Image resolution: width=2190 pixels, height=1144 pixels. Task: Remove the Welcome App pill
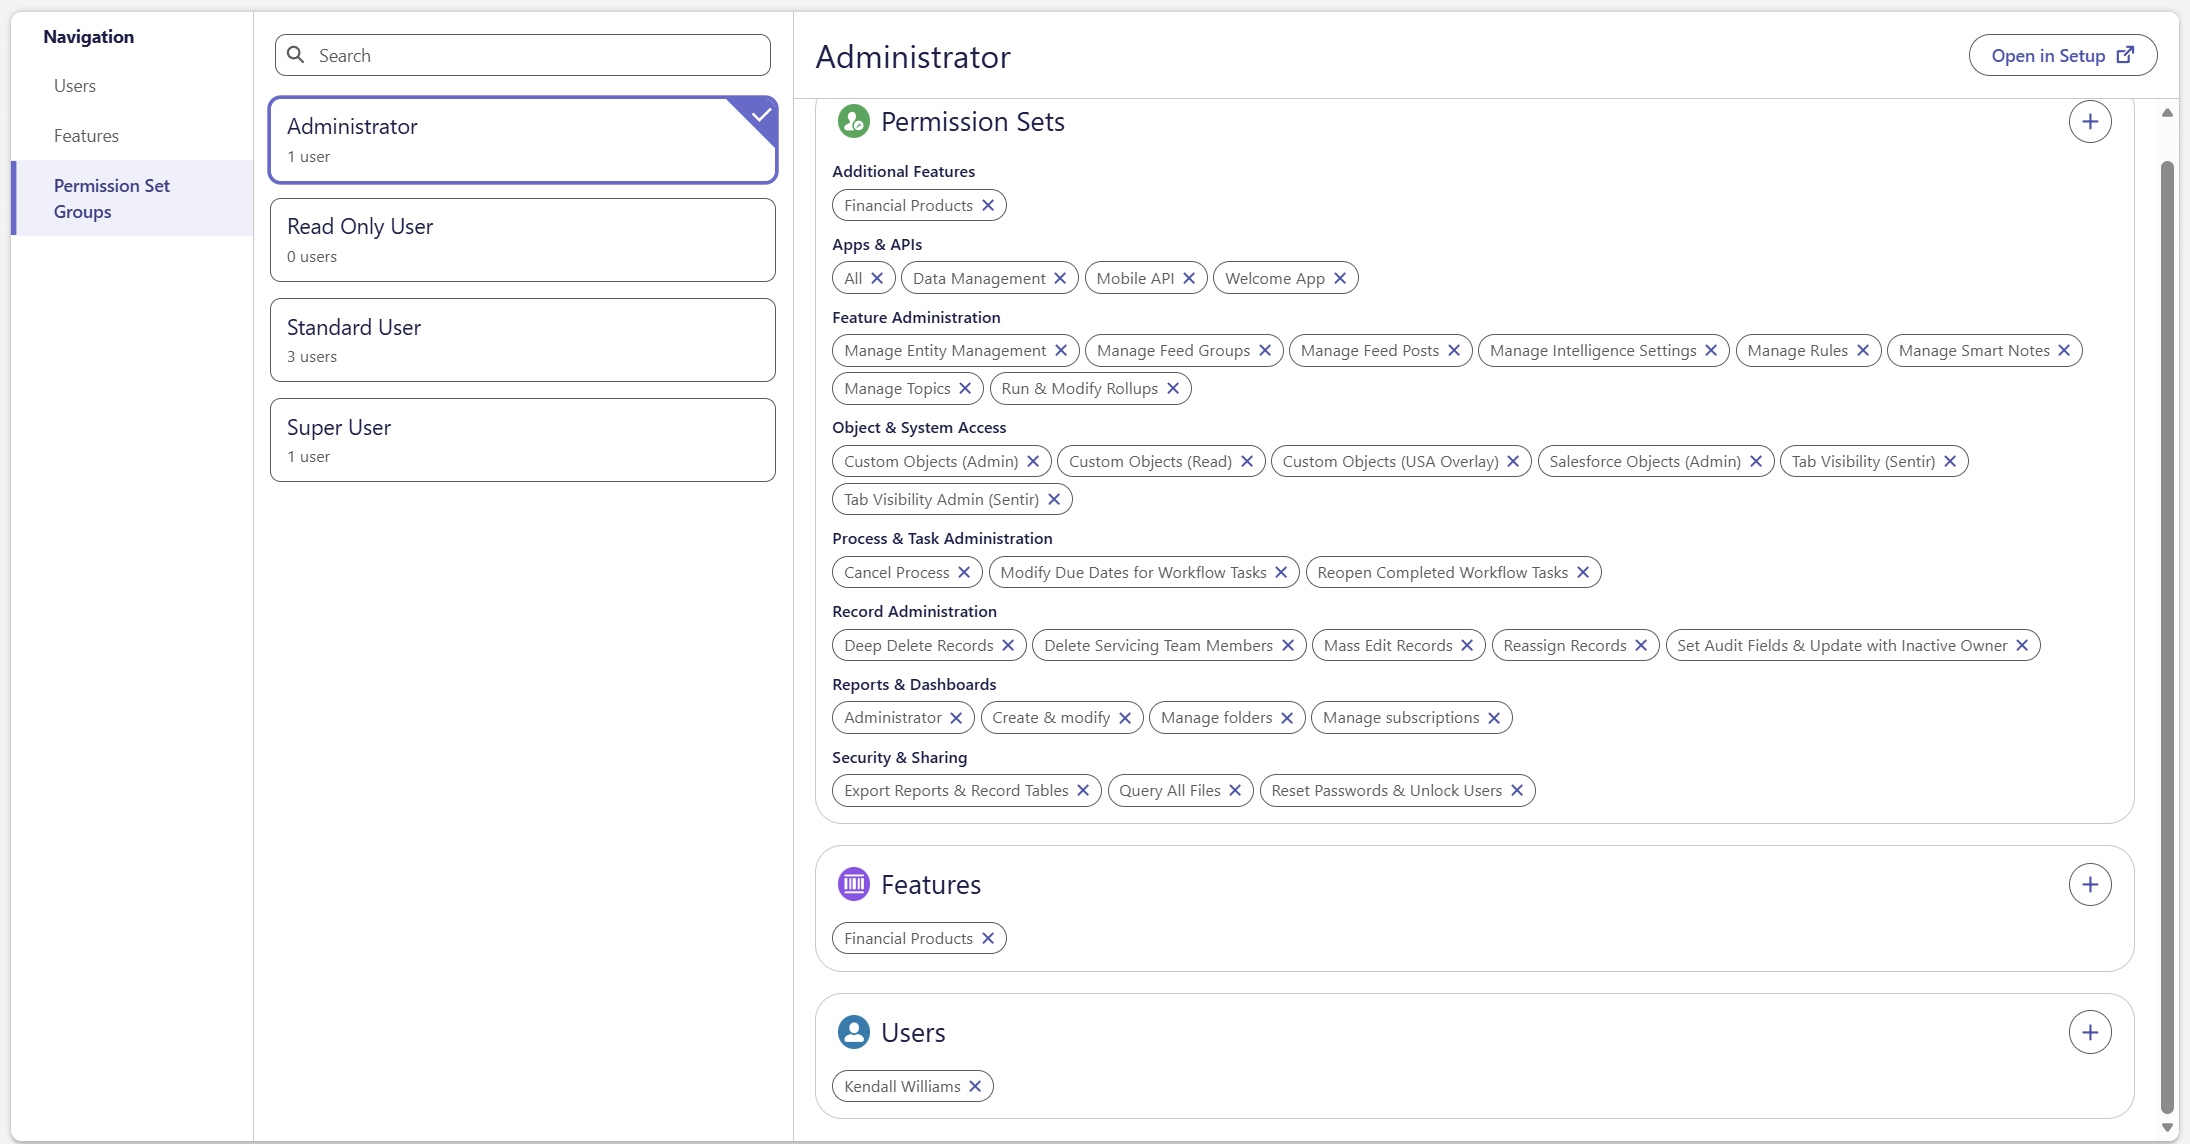(1340, 278)
